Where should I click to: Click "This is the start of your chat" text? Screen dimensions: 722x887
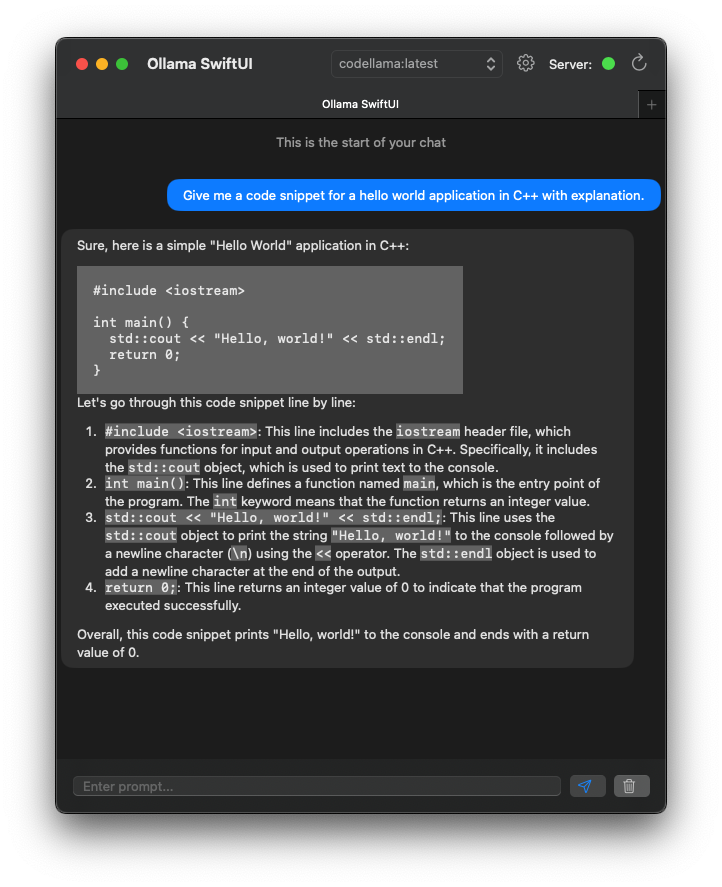[x=361, y=143]
